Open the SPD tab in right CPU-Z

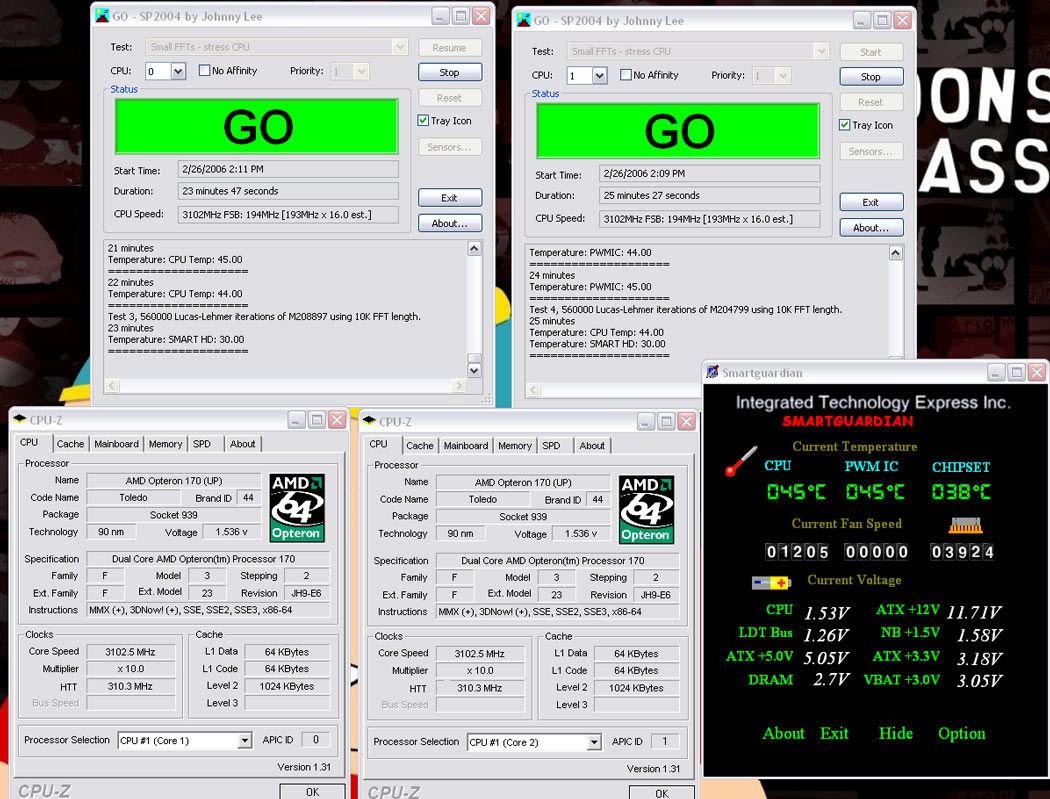click(551, 445)
